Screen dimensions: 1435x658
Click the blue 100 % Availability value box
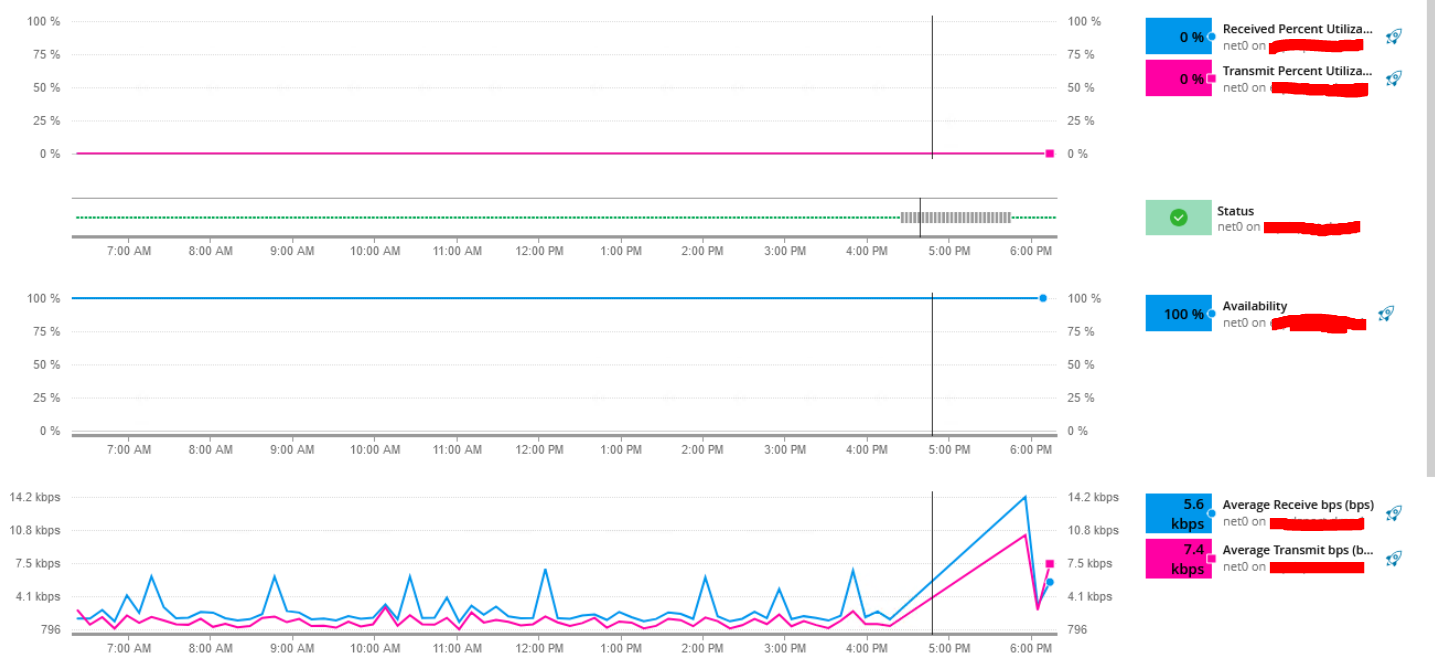[x=1178, y=313]
